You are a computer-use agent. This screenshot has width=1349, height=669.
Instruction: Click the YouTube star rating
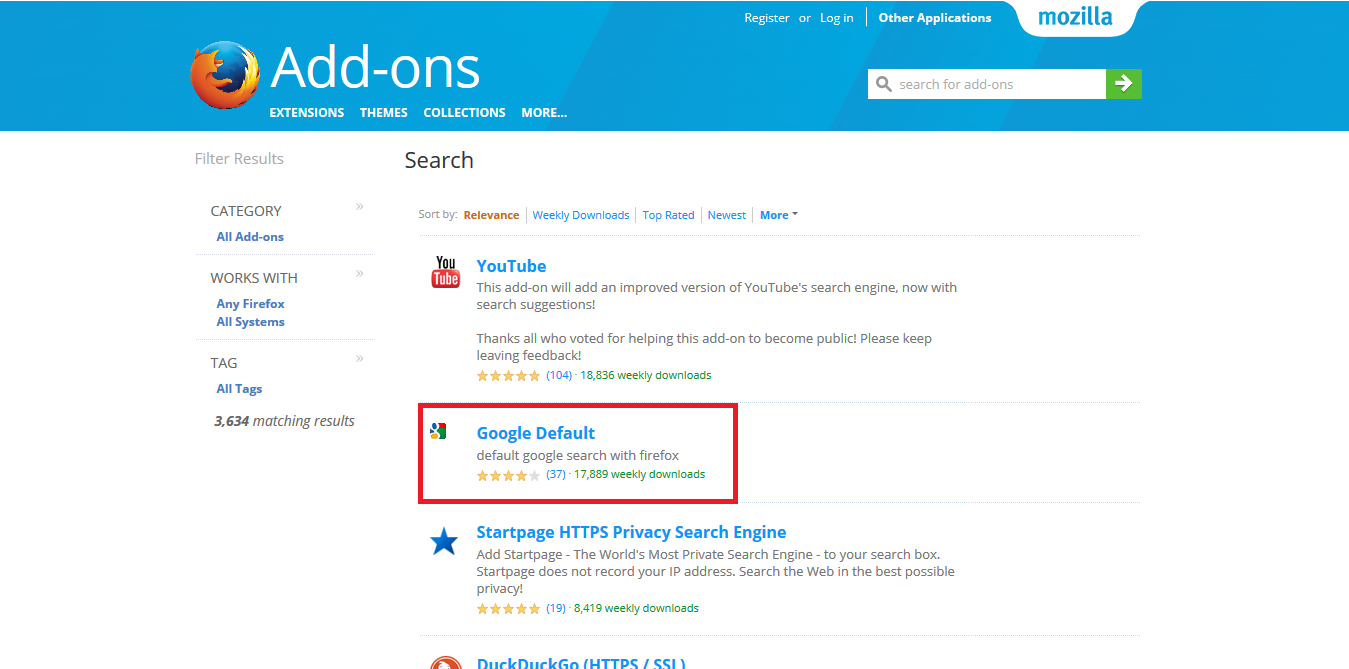coord(508,376)
